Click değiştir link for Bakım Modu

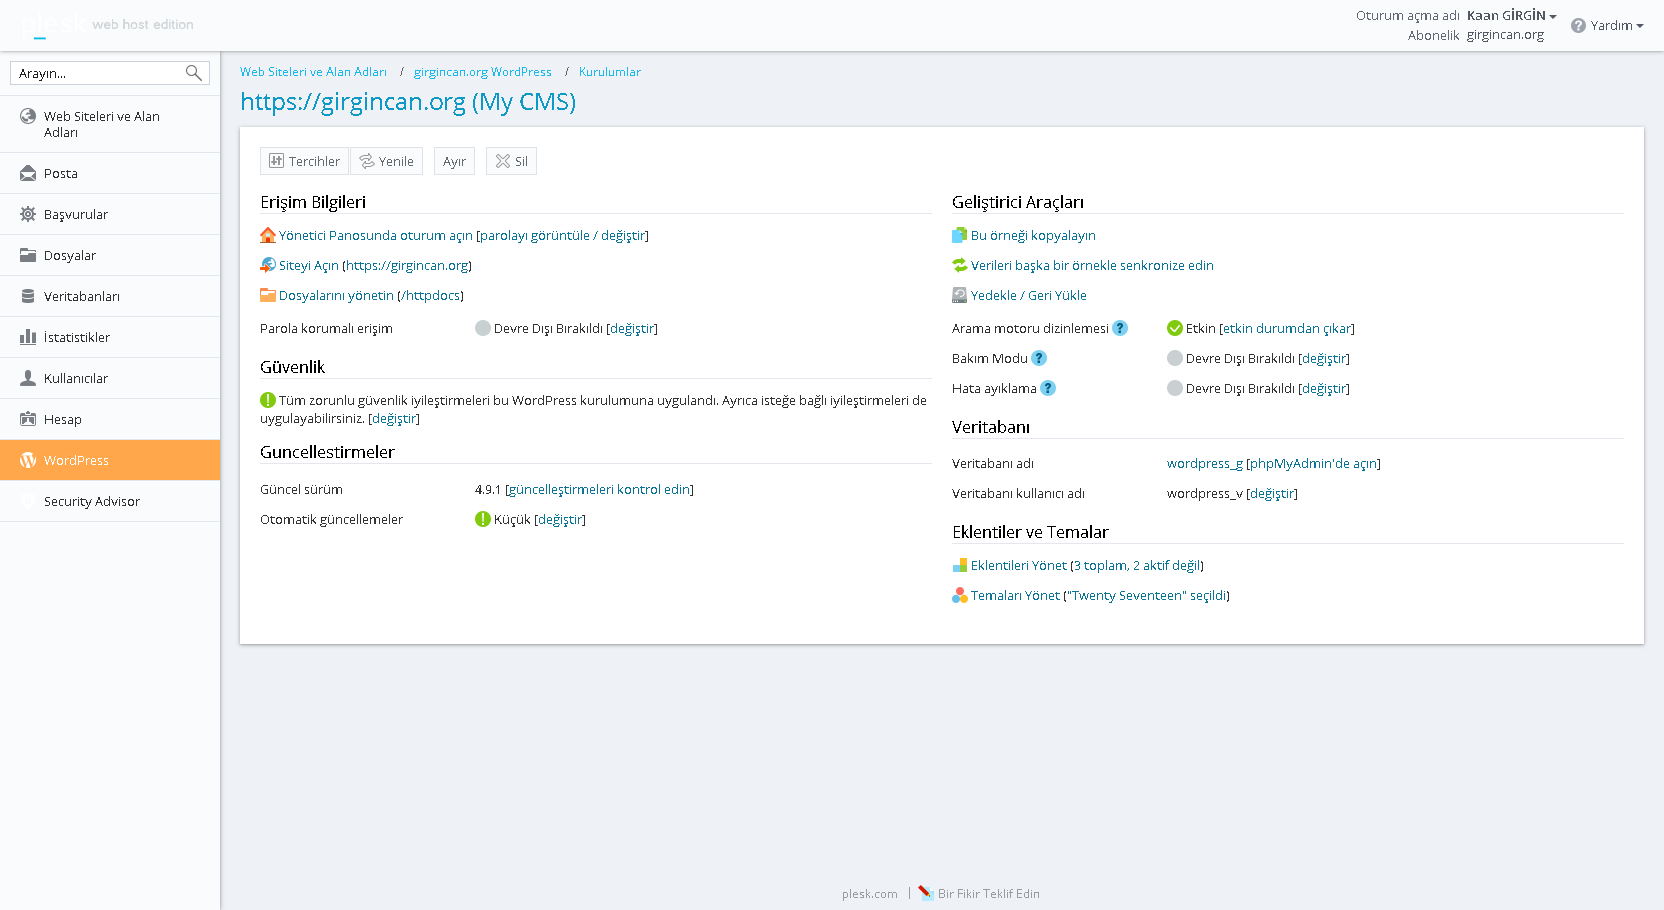pyautogui.click(x=1324, y=358)
